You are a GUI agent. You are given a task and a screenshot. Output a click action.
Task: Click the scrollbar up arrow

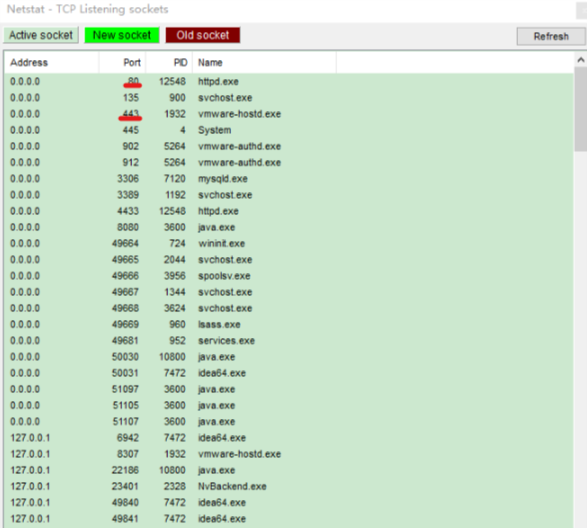pyautogui.click(x=581, y=60)
